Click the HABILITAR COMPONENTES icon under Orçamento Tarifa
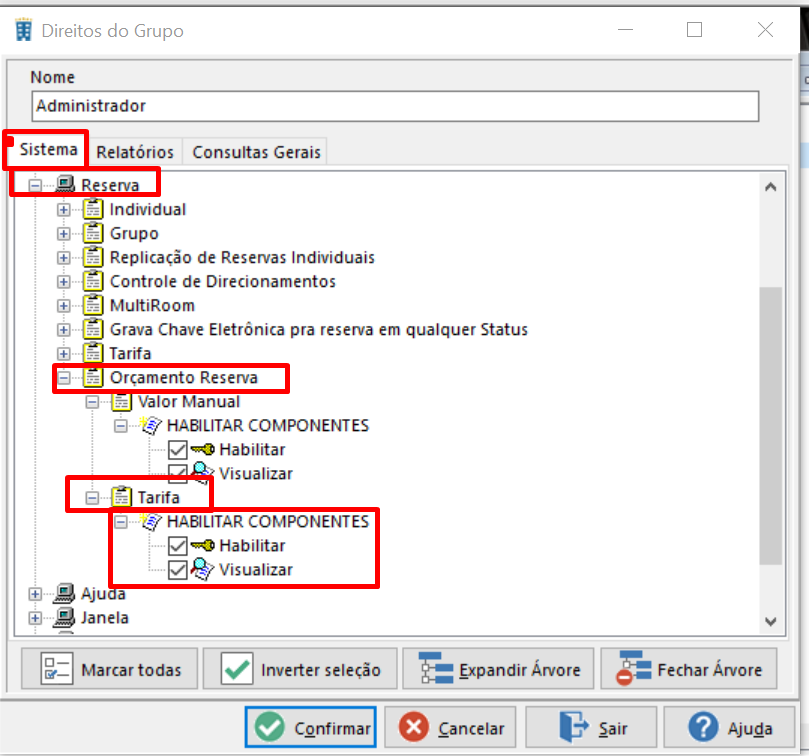This screenshot has width=809, height=756. (x=151, y=521)
